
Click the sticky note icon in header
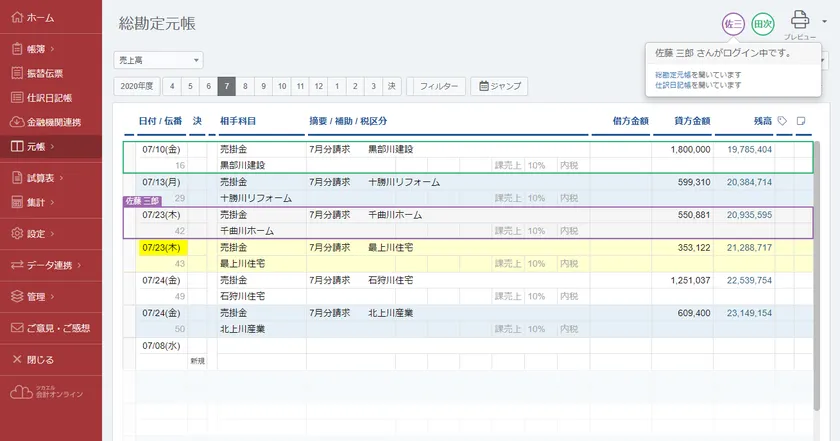pyautogui.click(x=801, y=121)
